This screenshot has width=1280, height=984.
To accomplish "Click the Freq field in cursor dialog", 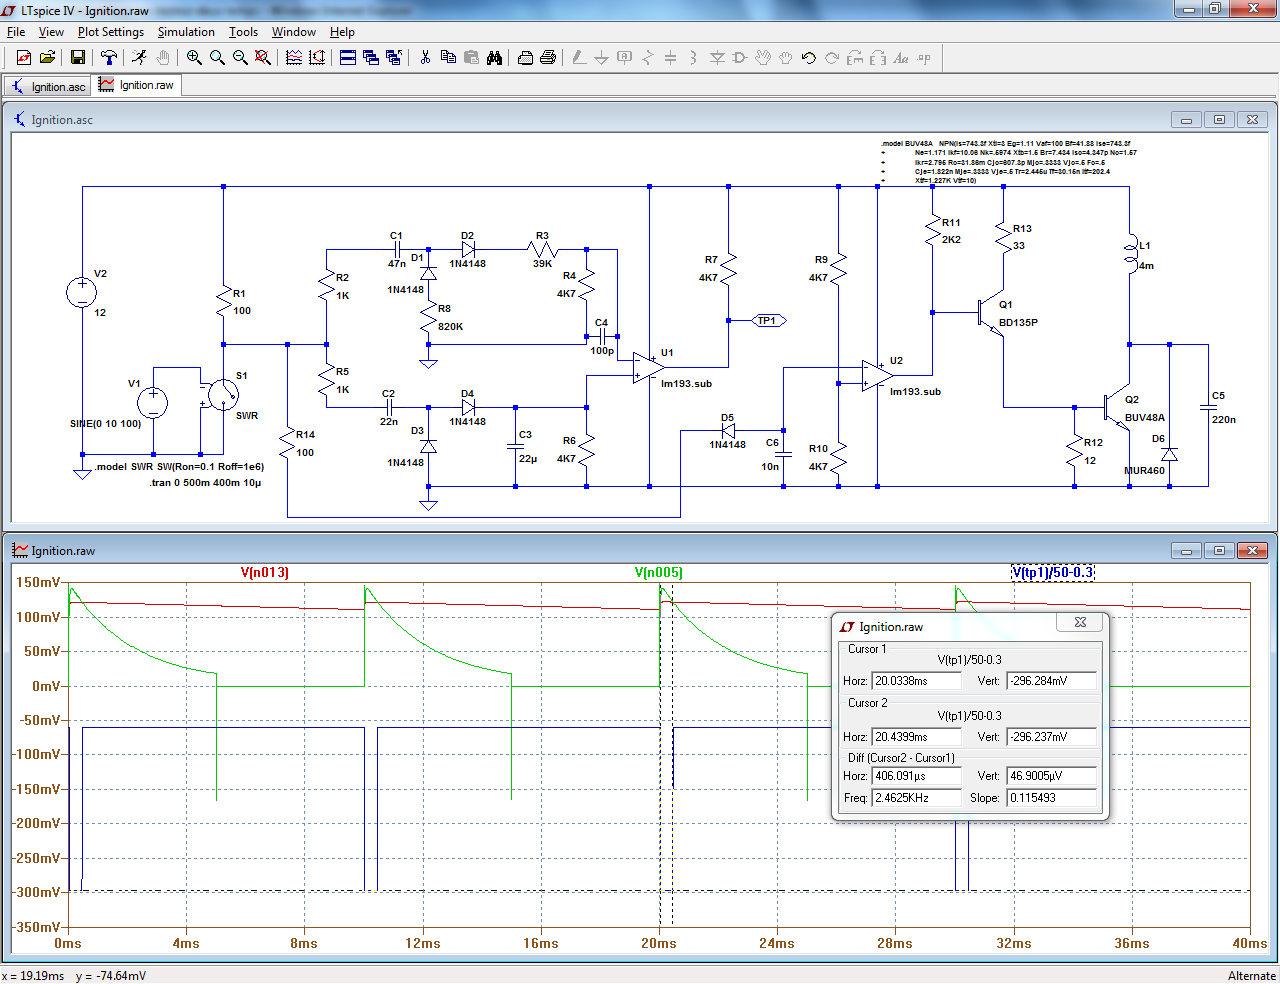I will [916, 798].
